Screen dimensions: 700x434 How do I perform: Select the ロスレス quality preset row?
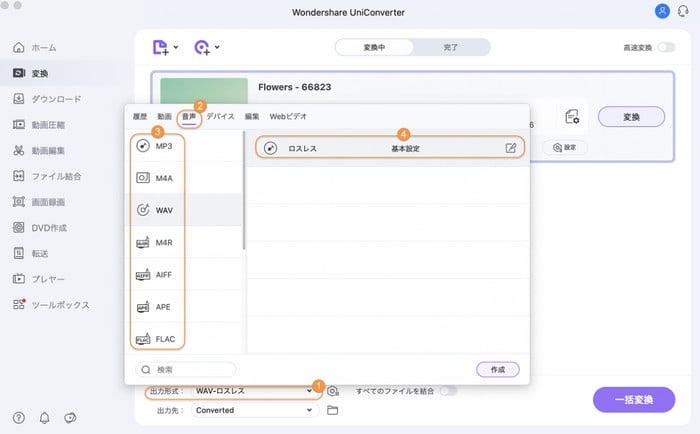(x=389, y=148)
